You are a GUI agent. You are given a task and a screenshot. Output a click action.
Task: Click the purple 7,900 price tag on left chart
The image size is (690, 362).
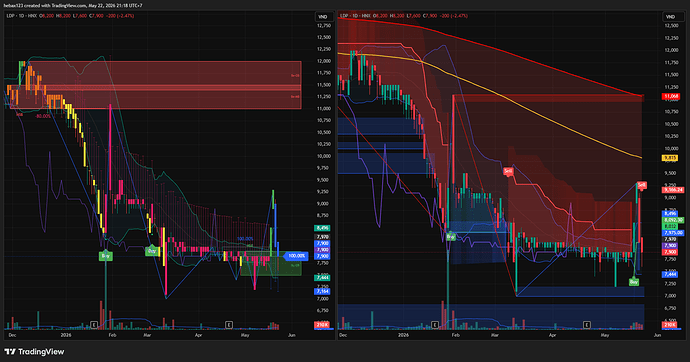323,249
